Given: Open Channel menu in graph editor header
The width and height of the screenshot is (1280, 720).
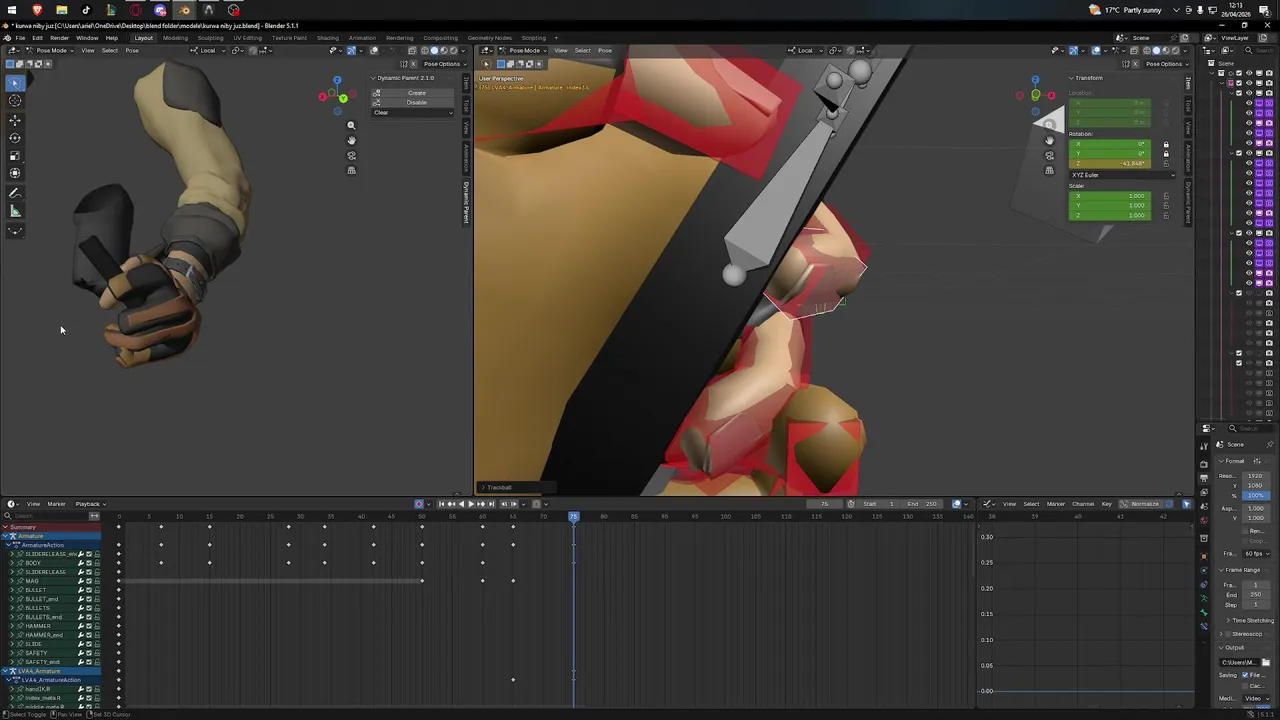Looking at the screenshot, I should point(1083,504).
